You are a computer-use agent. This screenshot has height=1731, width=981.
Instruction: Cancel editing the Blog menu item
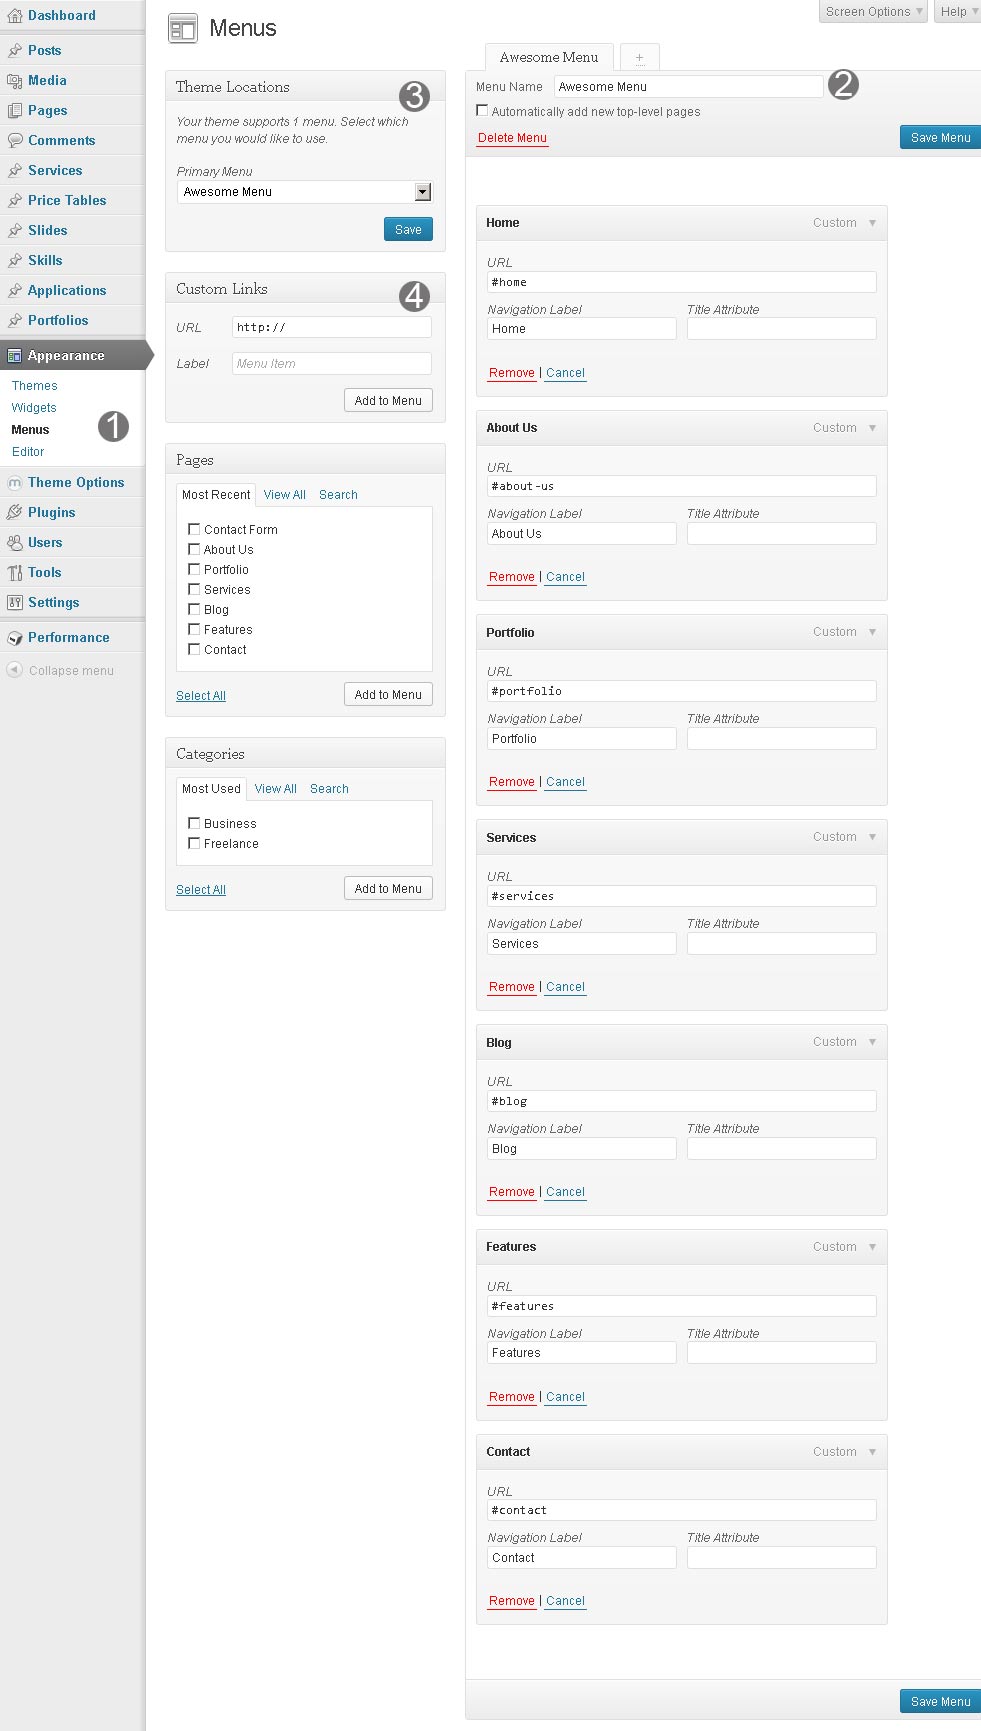(x=565, y=1192)
